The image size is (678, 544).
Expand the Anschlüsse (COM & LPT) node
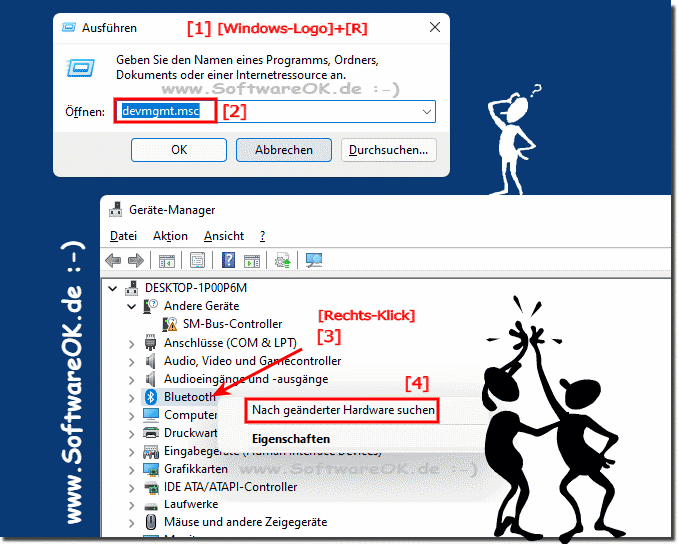pos(131,344)
